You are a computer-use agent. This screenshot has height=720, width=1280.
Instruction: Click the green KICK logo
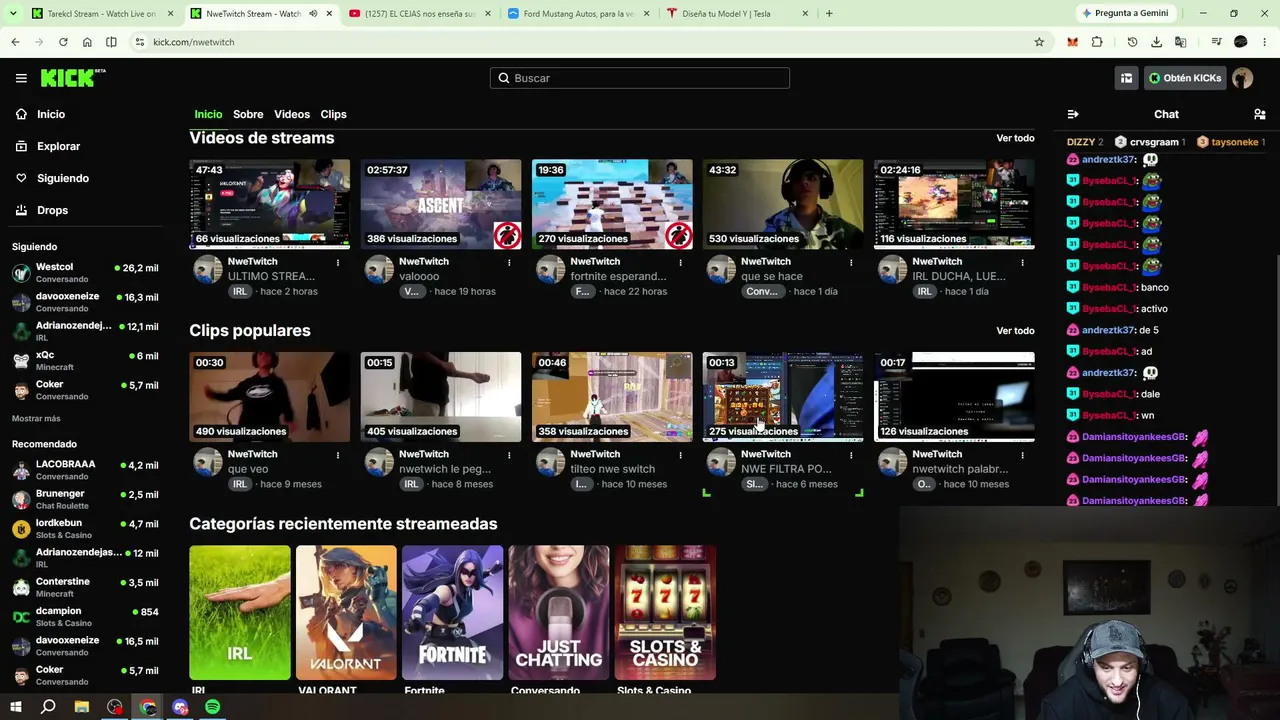tap(73, 78)
